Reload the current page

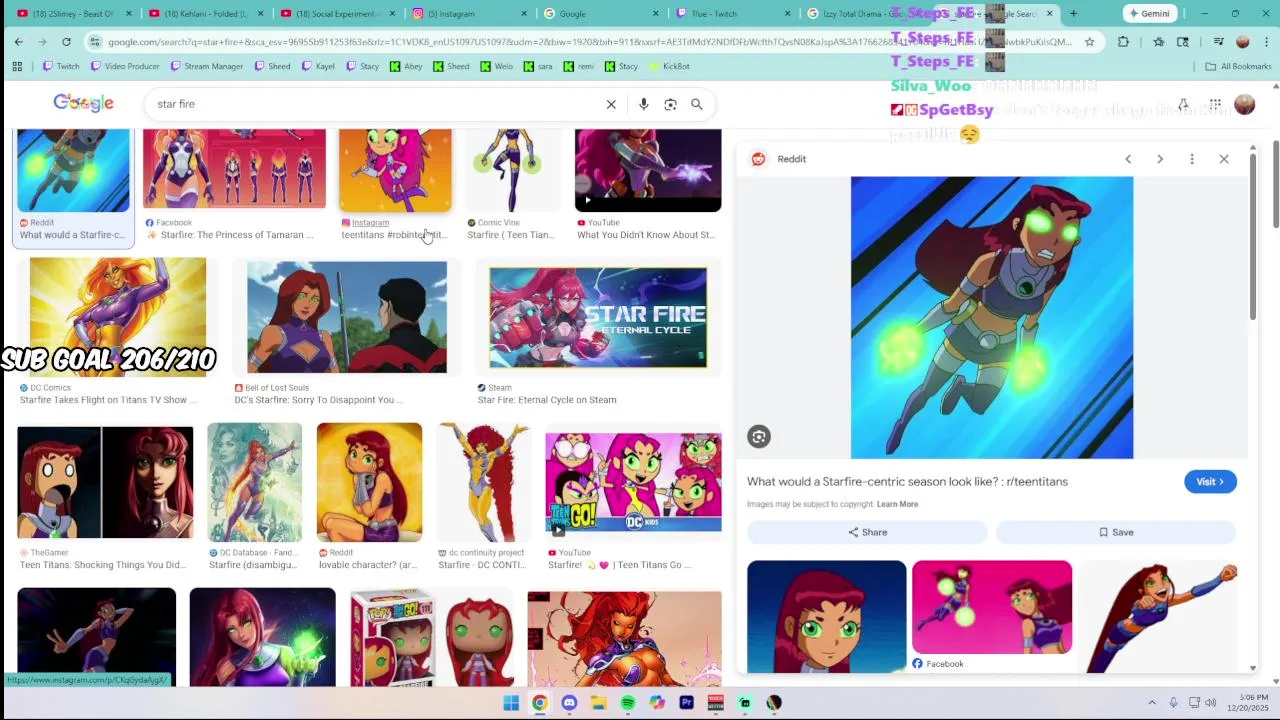coord(66,42)
